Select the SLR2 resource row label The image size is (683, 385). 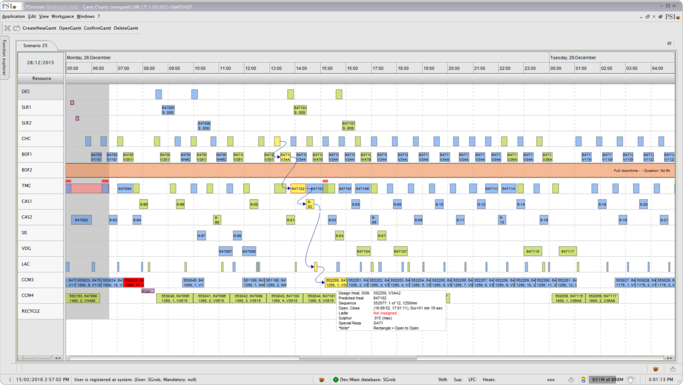tap(41, 123)
